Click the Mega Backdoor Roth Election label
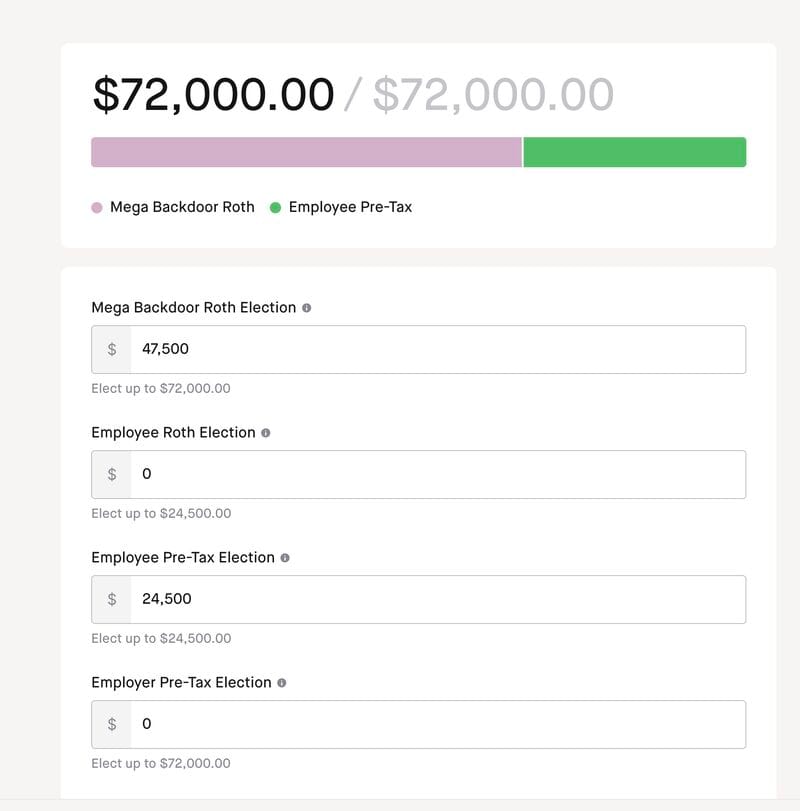This screenshot has height=811, width=800. 193,308
